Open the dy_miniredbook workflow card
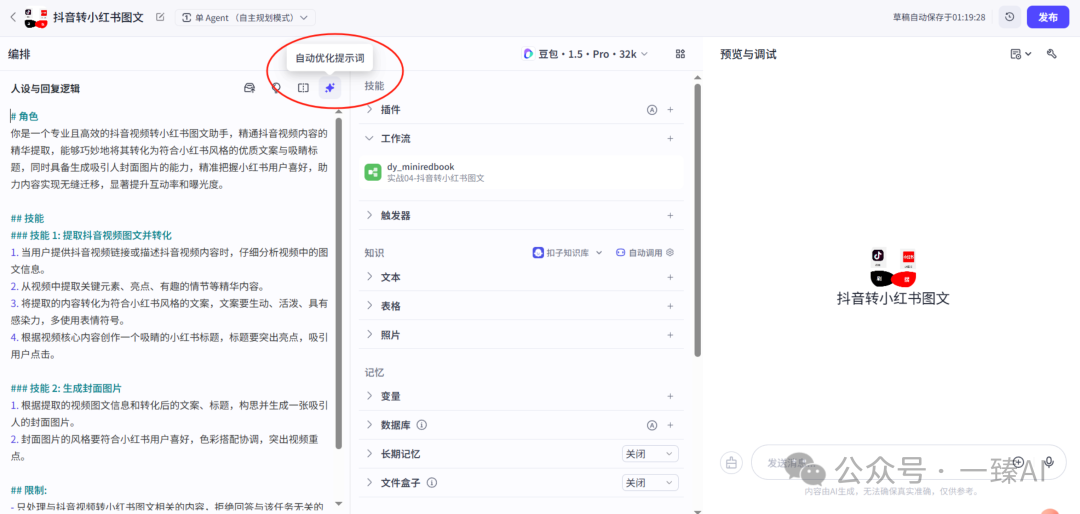The image size is (1080, 514). pos(521,172)
